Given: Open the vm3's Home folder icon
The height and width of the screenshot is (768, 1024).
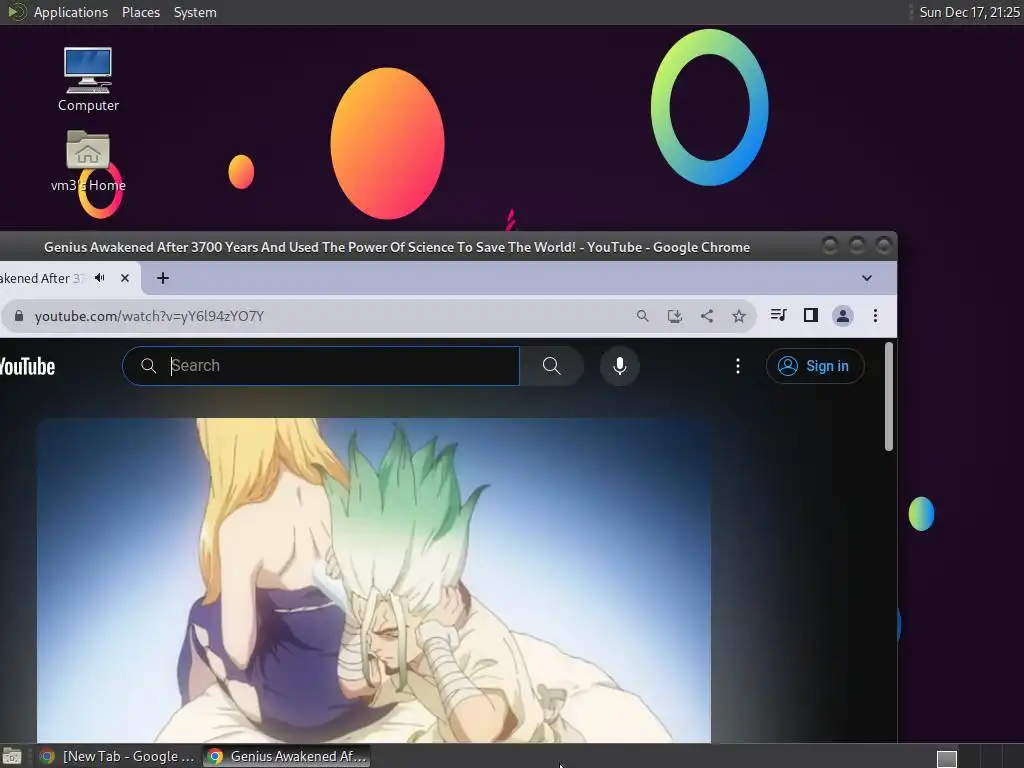Looking at the screenshot, I should (88, 161).
